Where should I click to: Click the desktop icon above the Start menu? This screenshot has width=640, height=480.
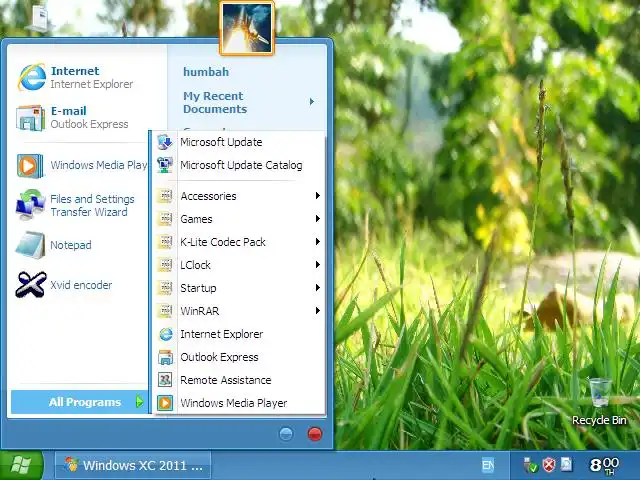[41, 17]
